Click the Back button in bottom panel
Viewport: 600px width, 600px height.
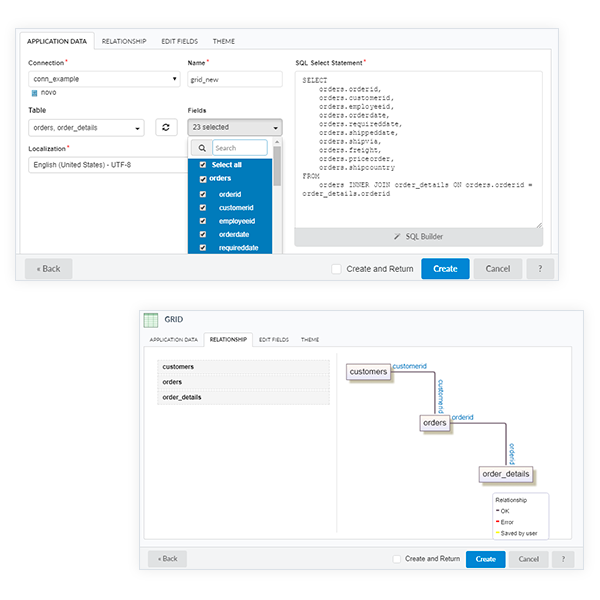(167, 559)
